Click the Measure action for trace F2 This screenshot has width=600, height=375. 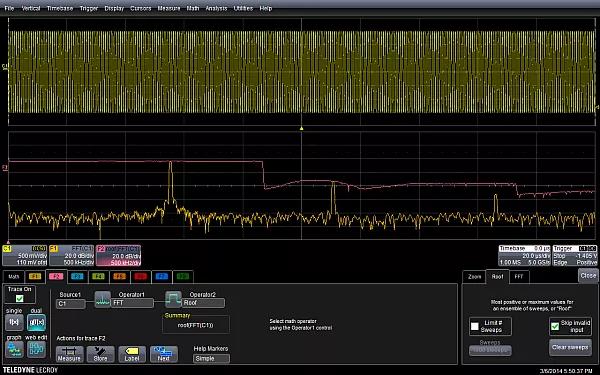[69, 354]
